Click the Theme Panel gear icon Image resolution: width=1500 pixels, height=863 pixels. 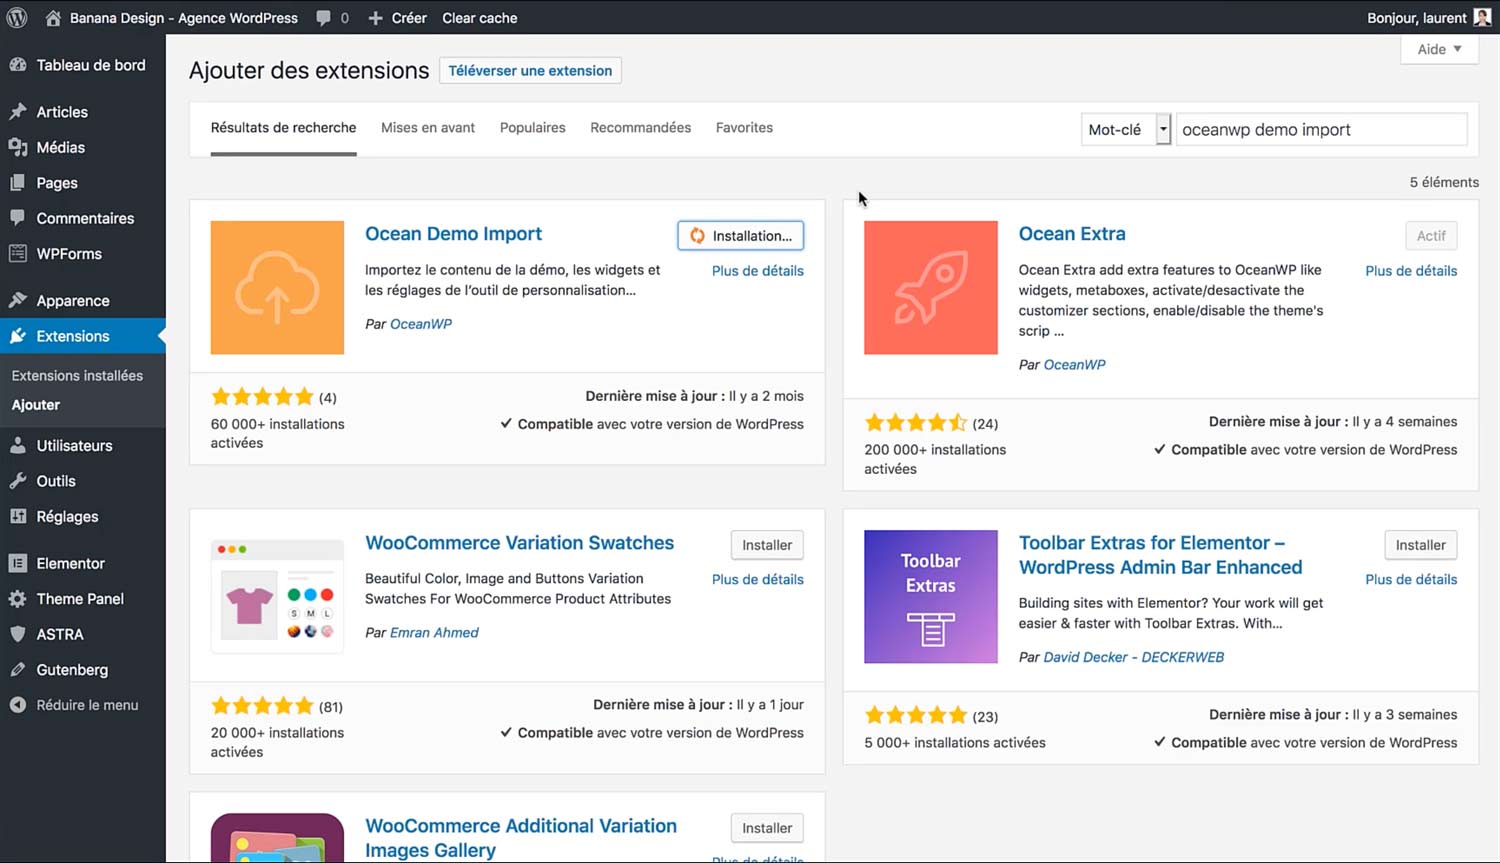click(18, 599)
